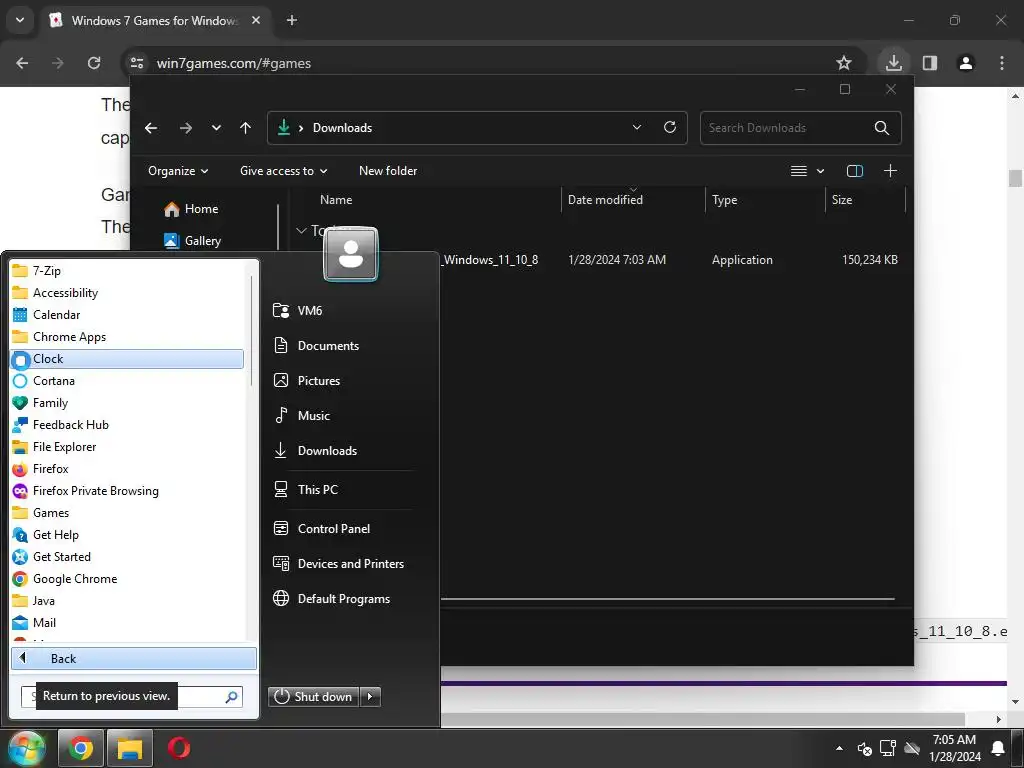Expand the Java folder

tap(127, 601)
